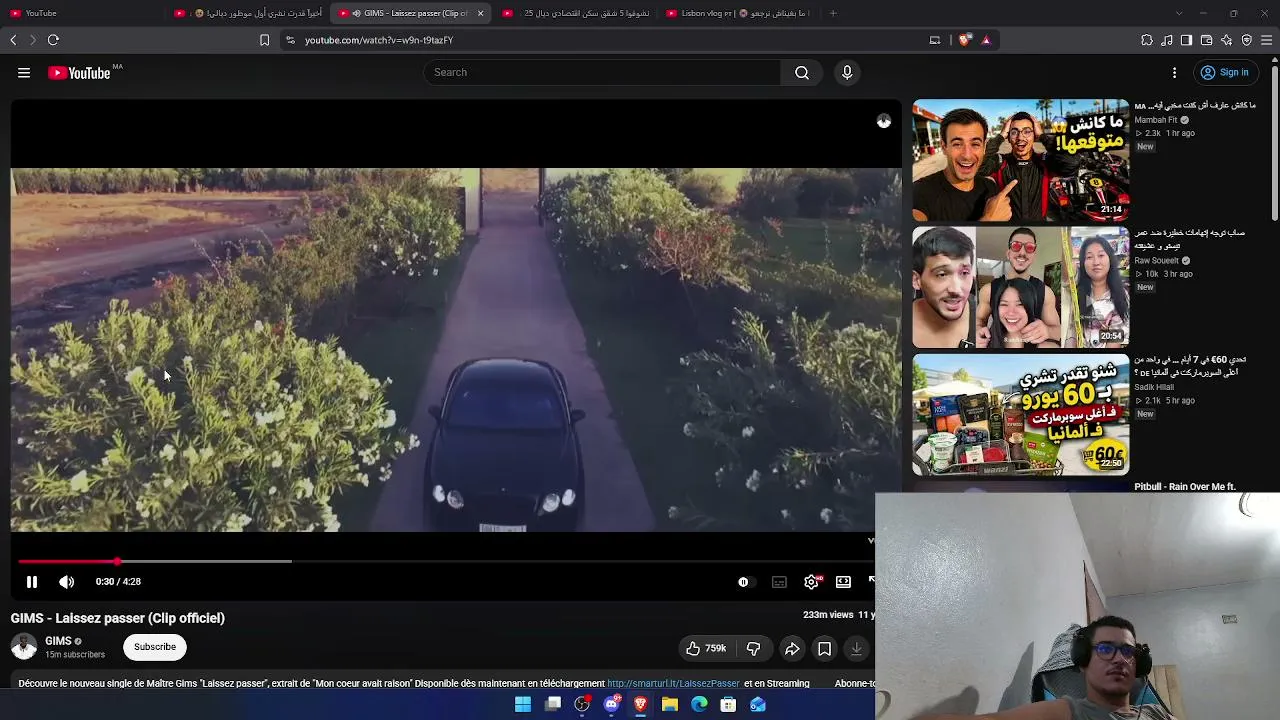The image size is (1280, 720).
Task: Switch to the second tab with Arabic title
Action: coord(248,13)
